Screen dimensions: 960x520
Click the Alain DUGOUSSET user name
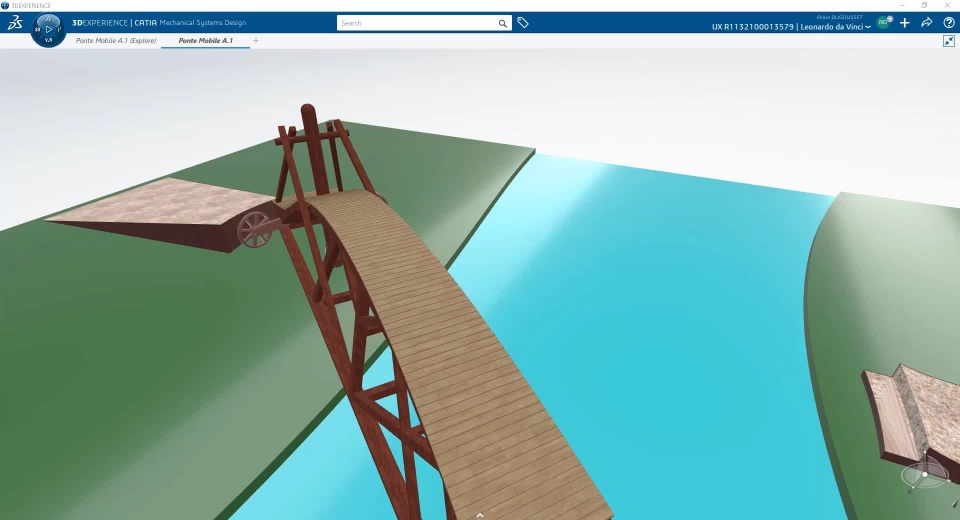click(839, 17)
